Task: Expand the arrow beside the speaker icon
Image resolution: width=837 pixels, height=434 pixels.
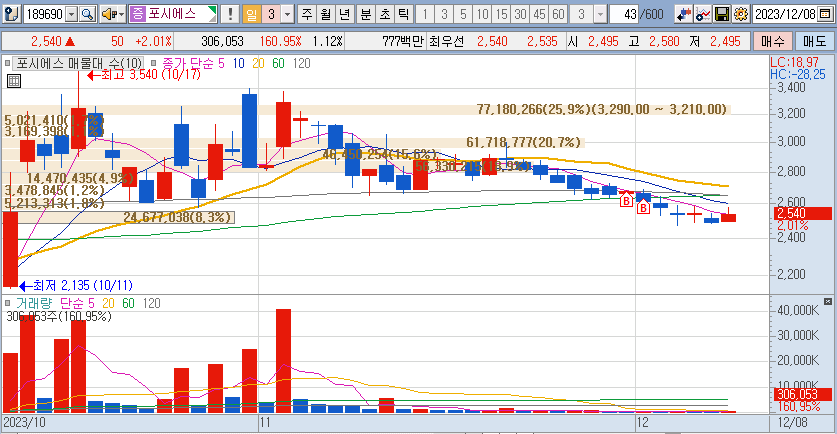Action: 122,14
